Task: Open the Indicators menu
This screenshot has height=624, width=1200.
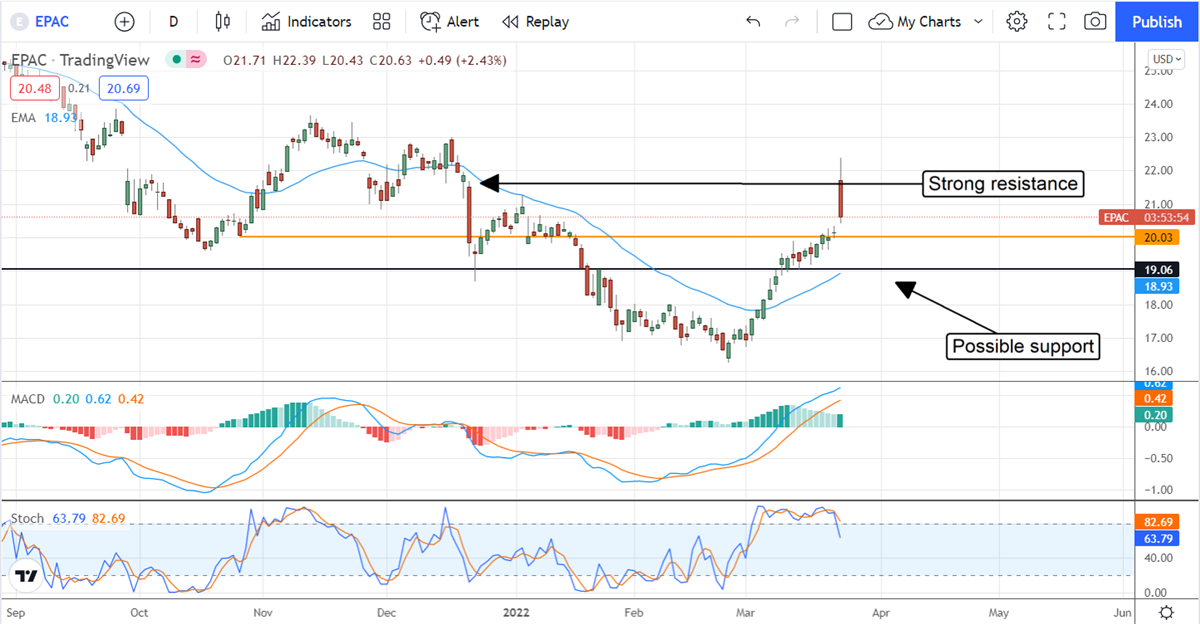Action: coord(306,21)
